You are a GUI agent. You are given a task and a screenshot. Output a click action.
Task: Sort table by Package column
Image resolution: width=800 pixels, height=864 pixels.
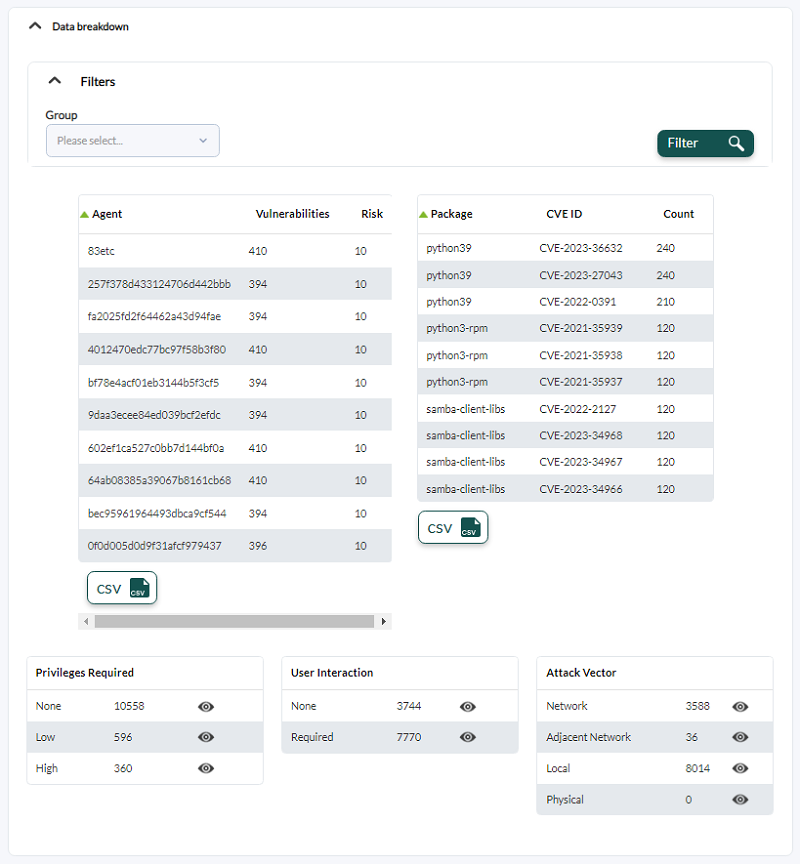pos(451,214)
